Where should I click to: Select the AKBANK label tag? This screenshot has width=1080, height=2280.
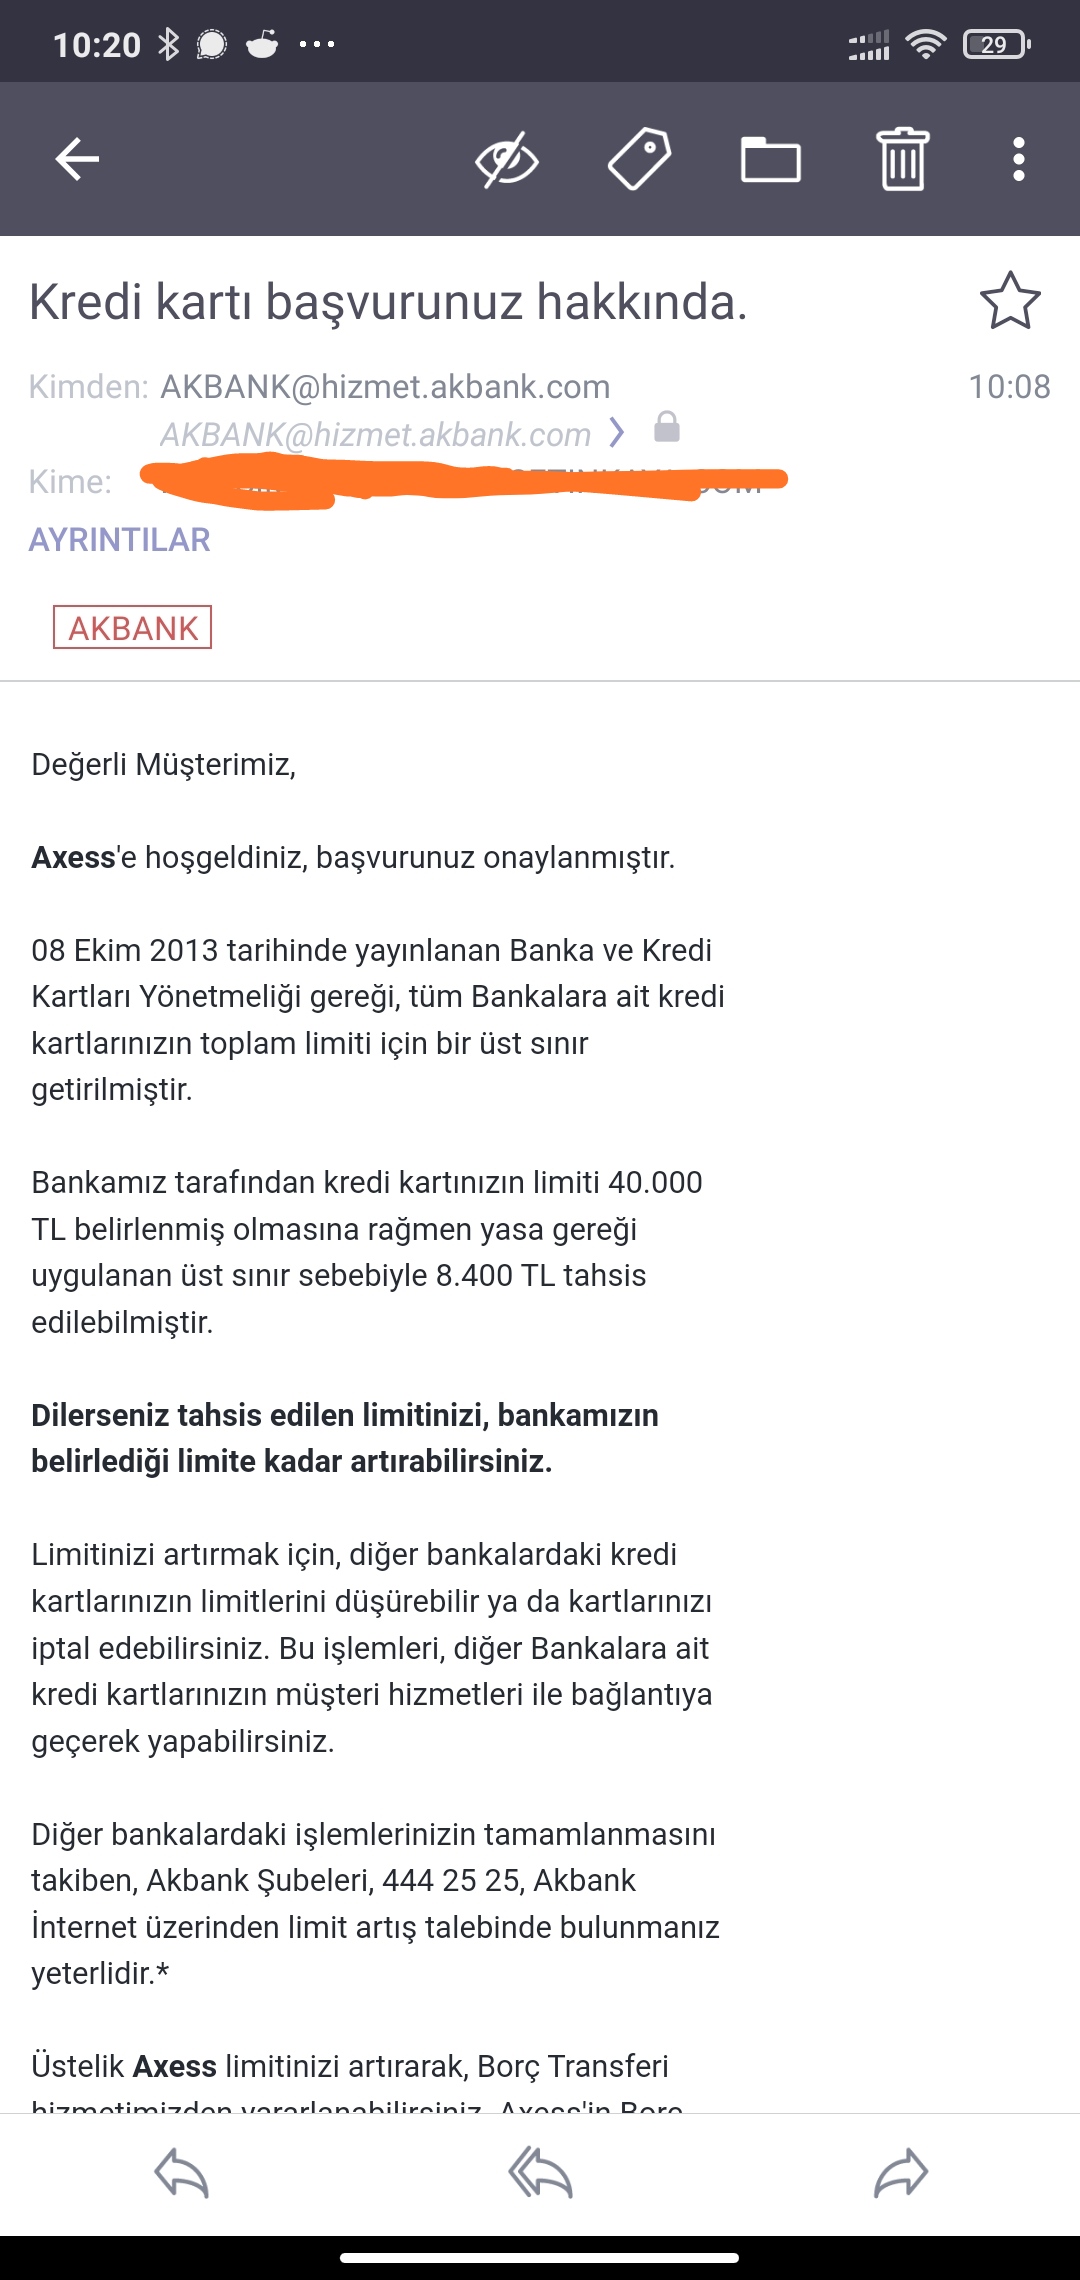click(132, 627)
